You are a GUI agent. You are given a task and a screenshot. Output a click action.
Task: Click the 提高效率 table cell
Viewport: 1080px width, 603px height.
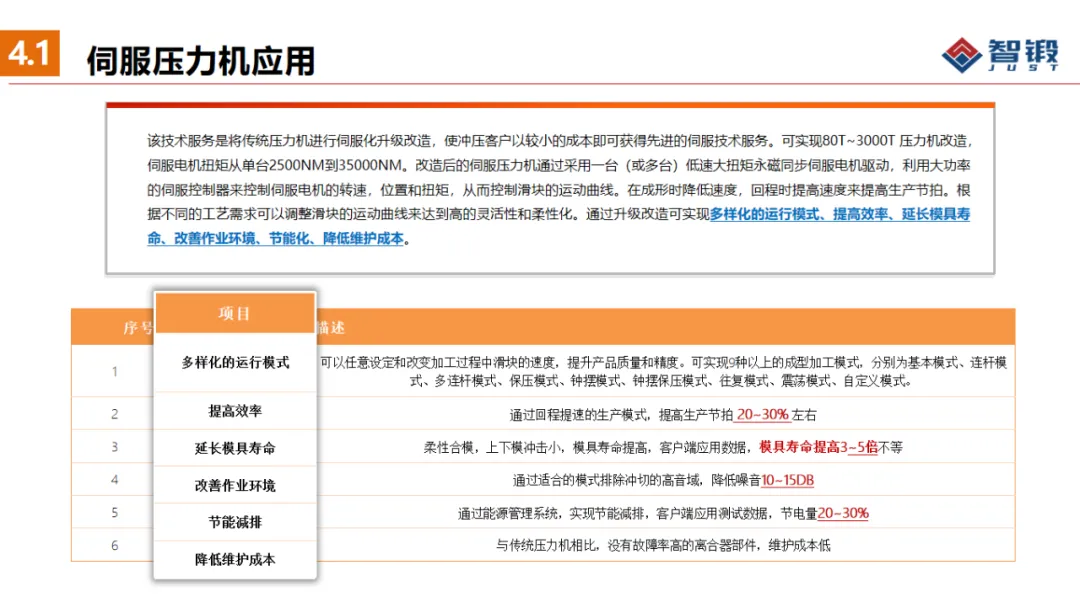pyautogui.click(x=235, y=411)
